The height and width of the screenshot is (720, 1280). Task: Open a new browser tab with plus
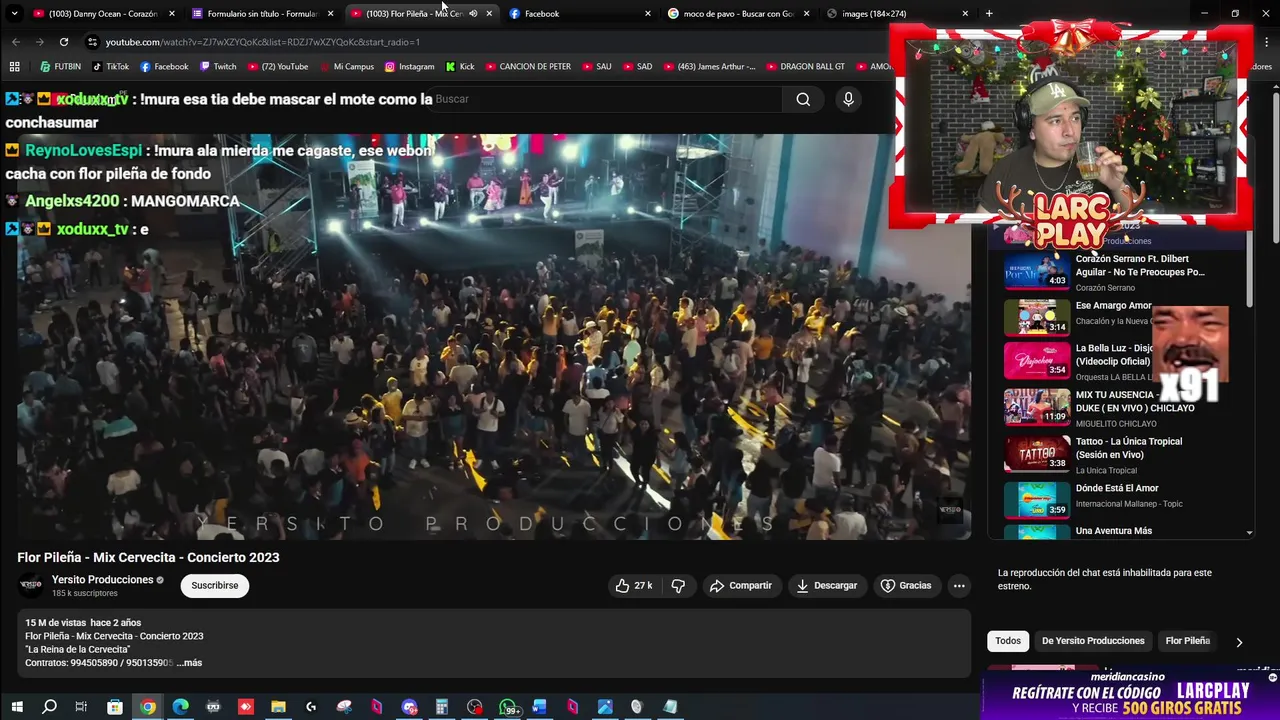[989, 13]
